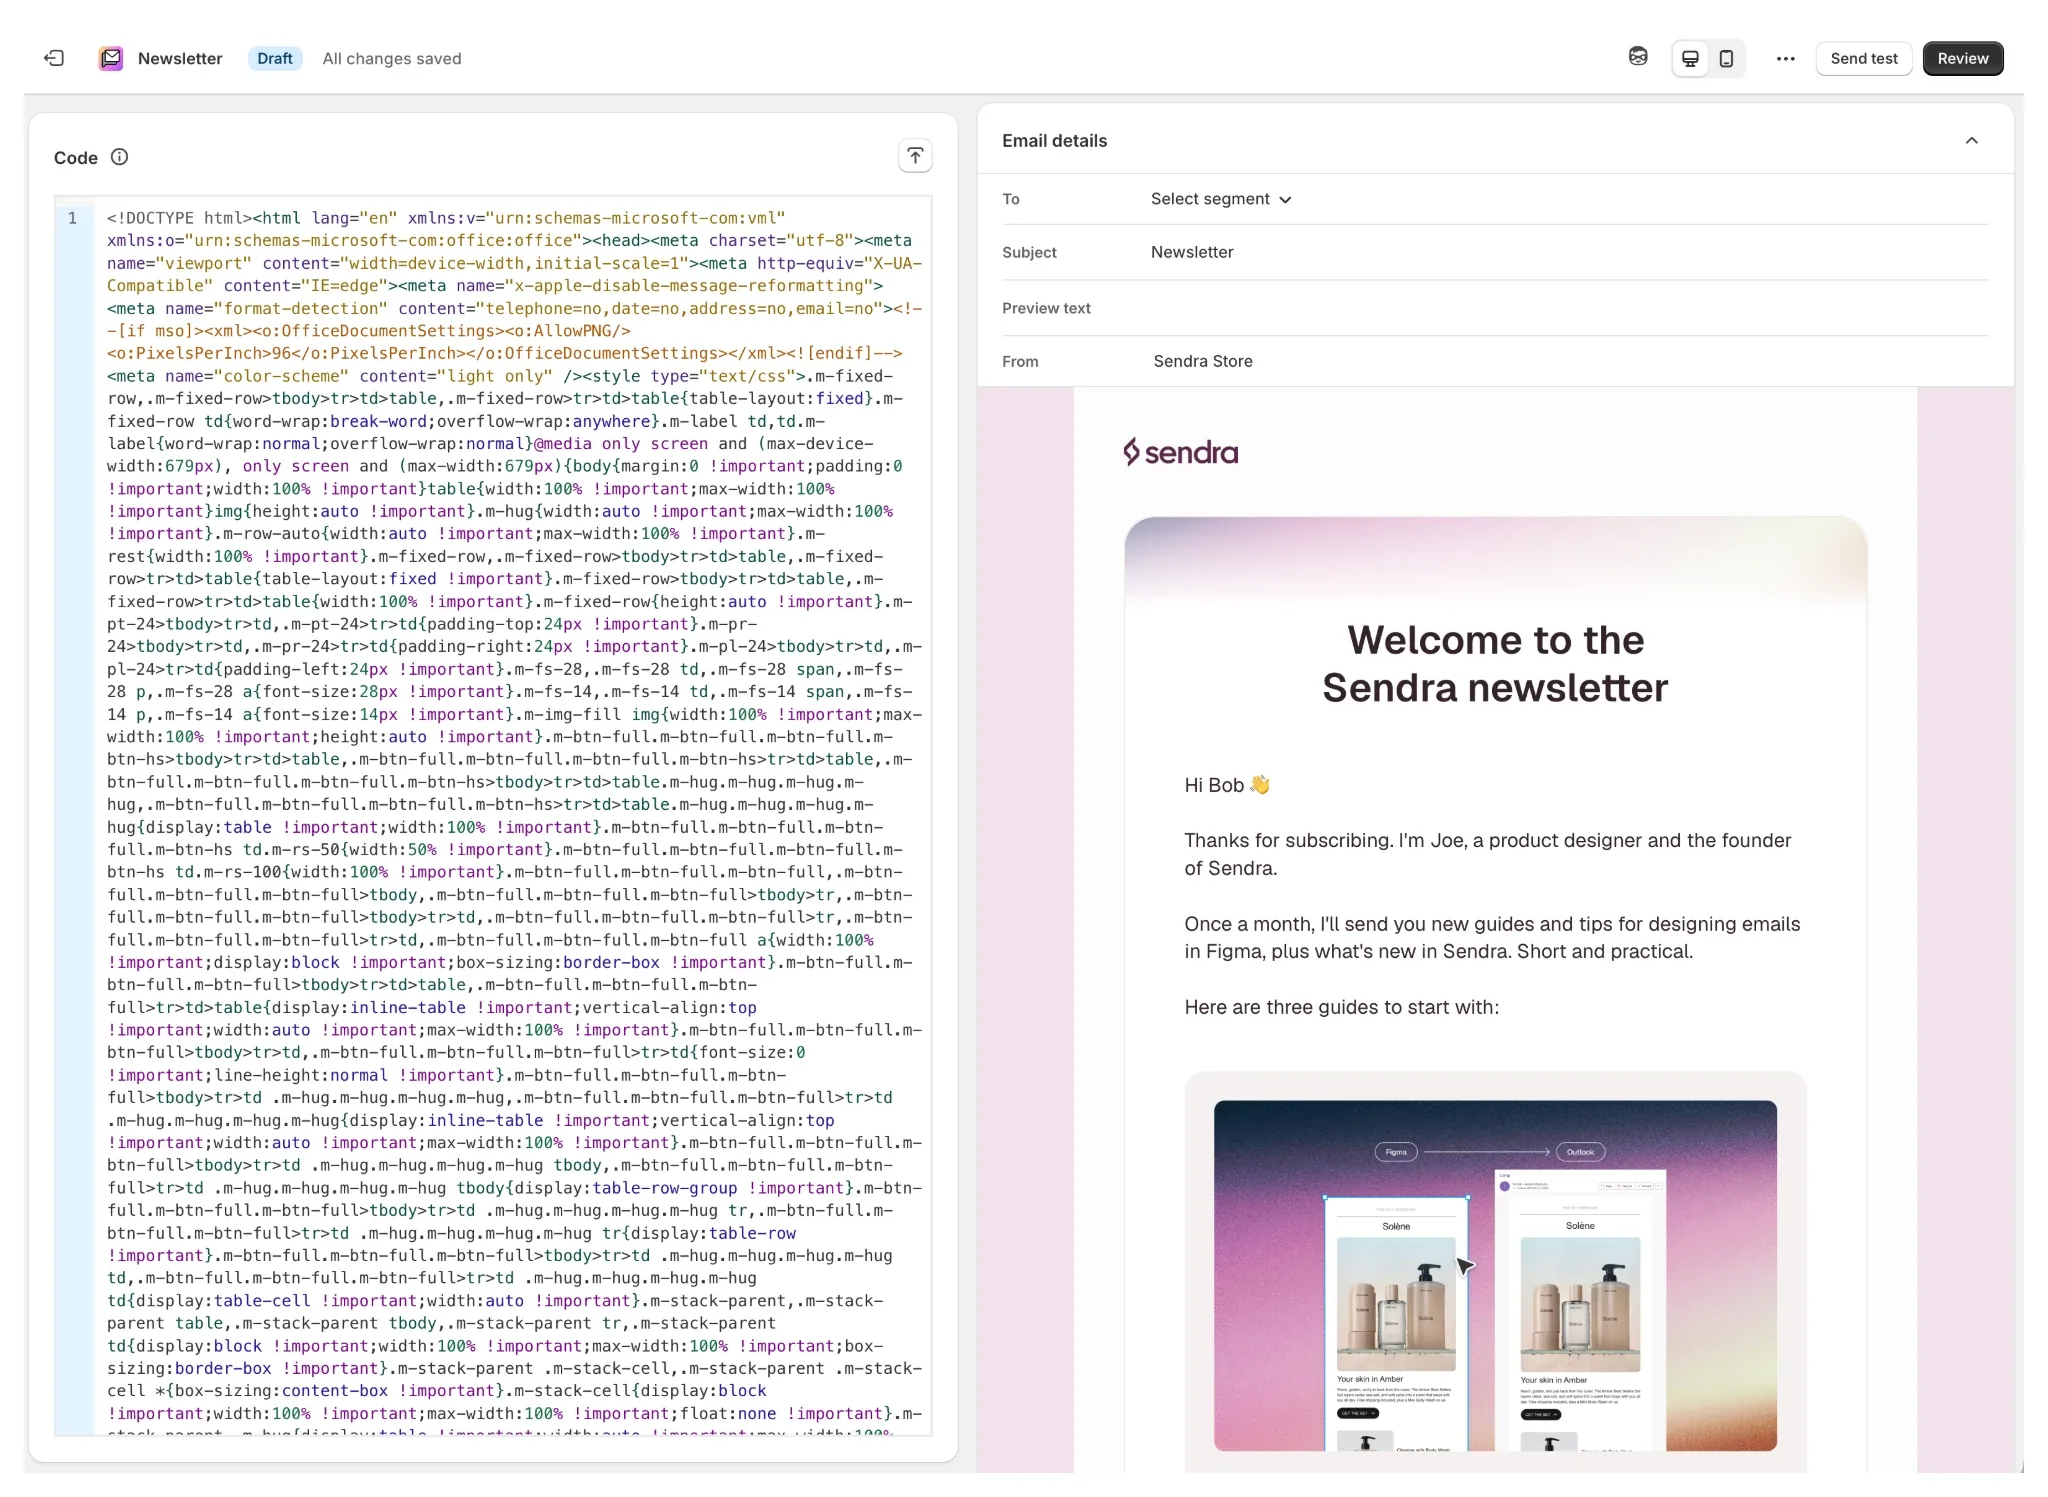Click the DOCTYPE line in code editor
Screen dimensions: 2048x1497
446,218
